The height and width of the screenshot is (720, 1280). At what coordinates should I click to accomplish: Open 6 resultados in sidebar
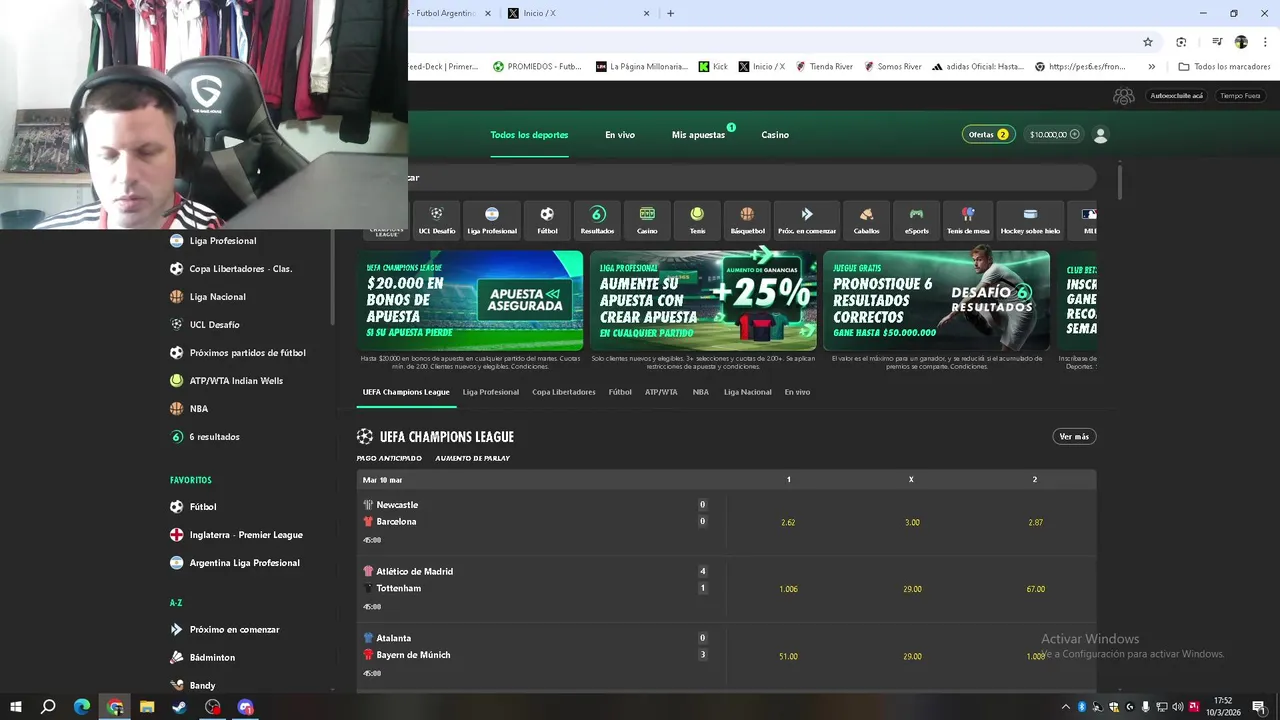pyautogui.click(x=214, y=437)
